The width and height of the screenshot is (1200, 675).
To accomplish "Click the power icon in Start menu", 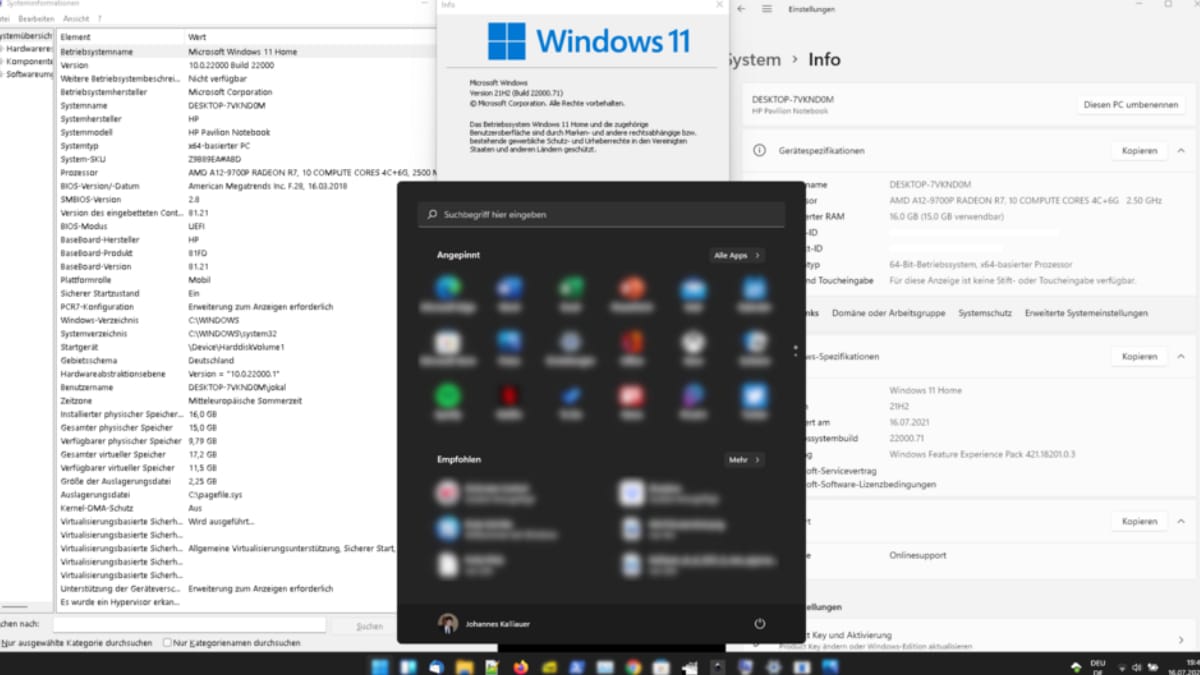I will point(760,623).
